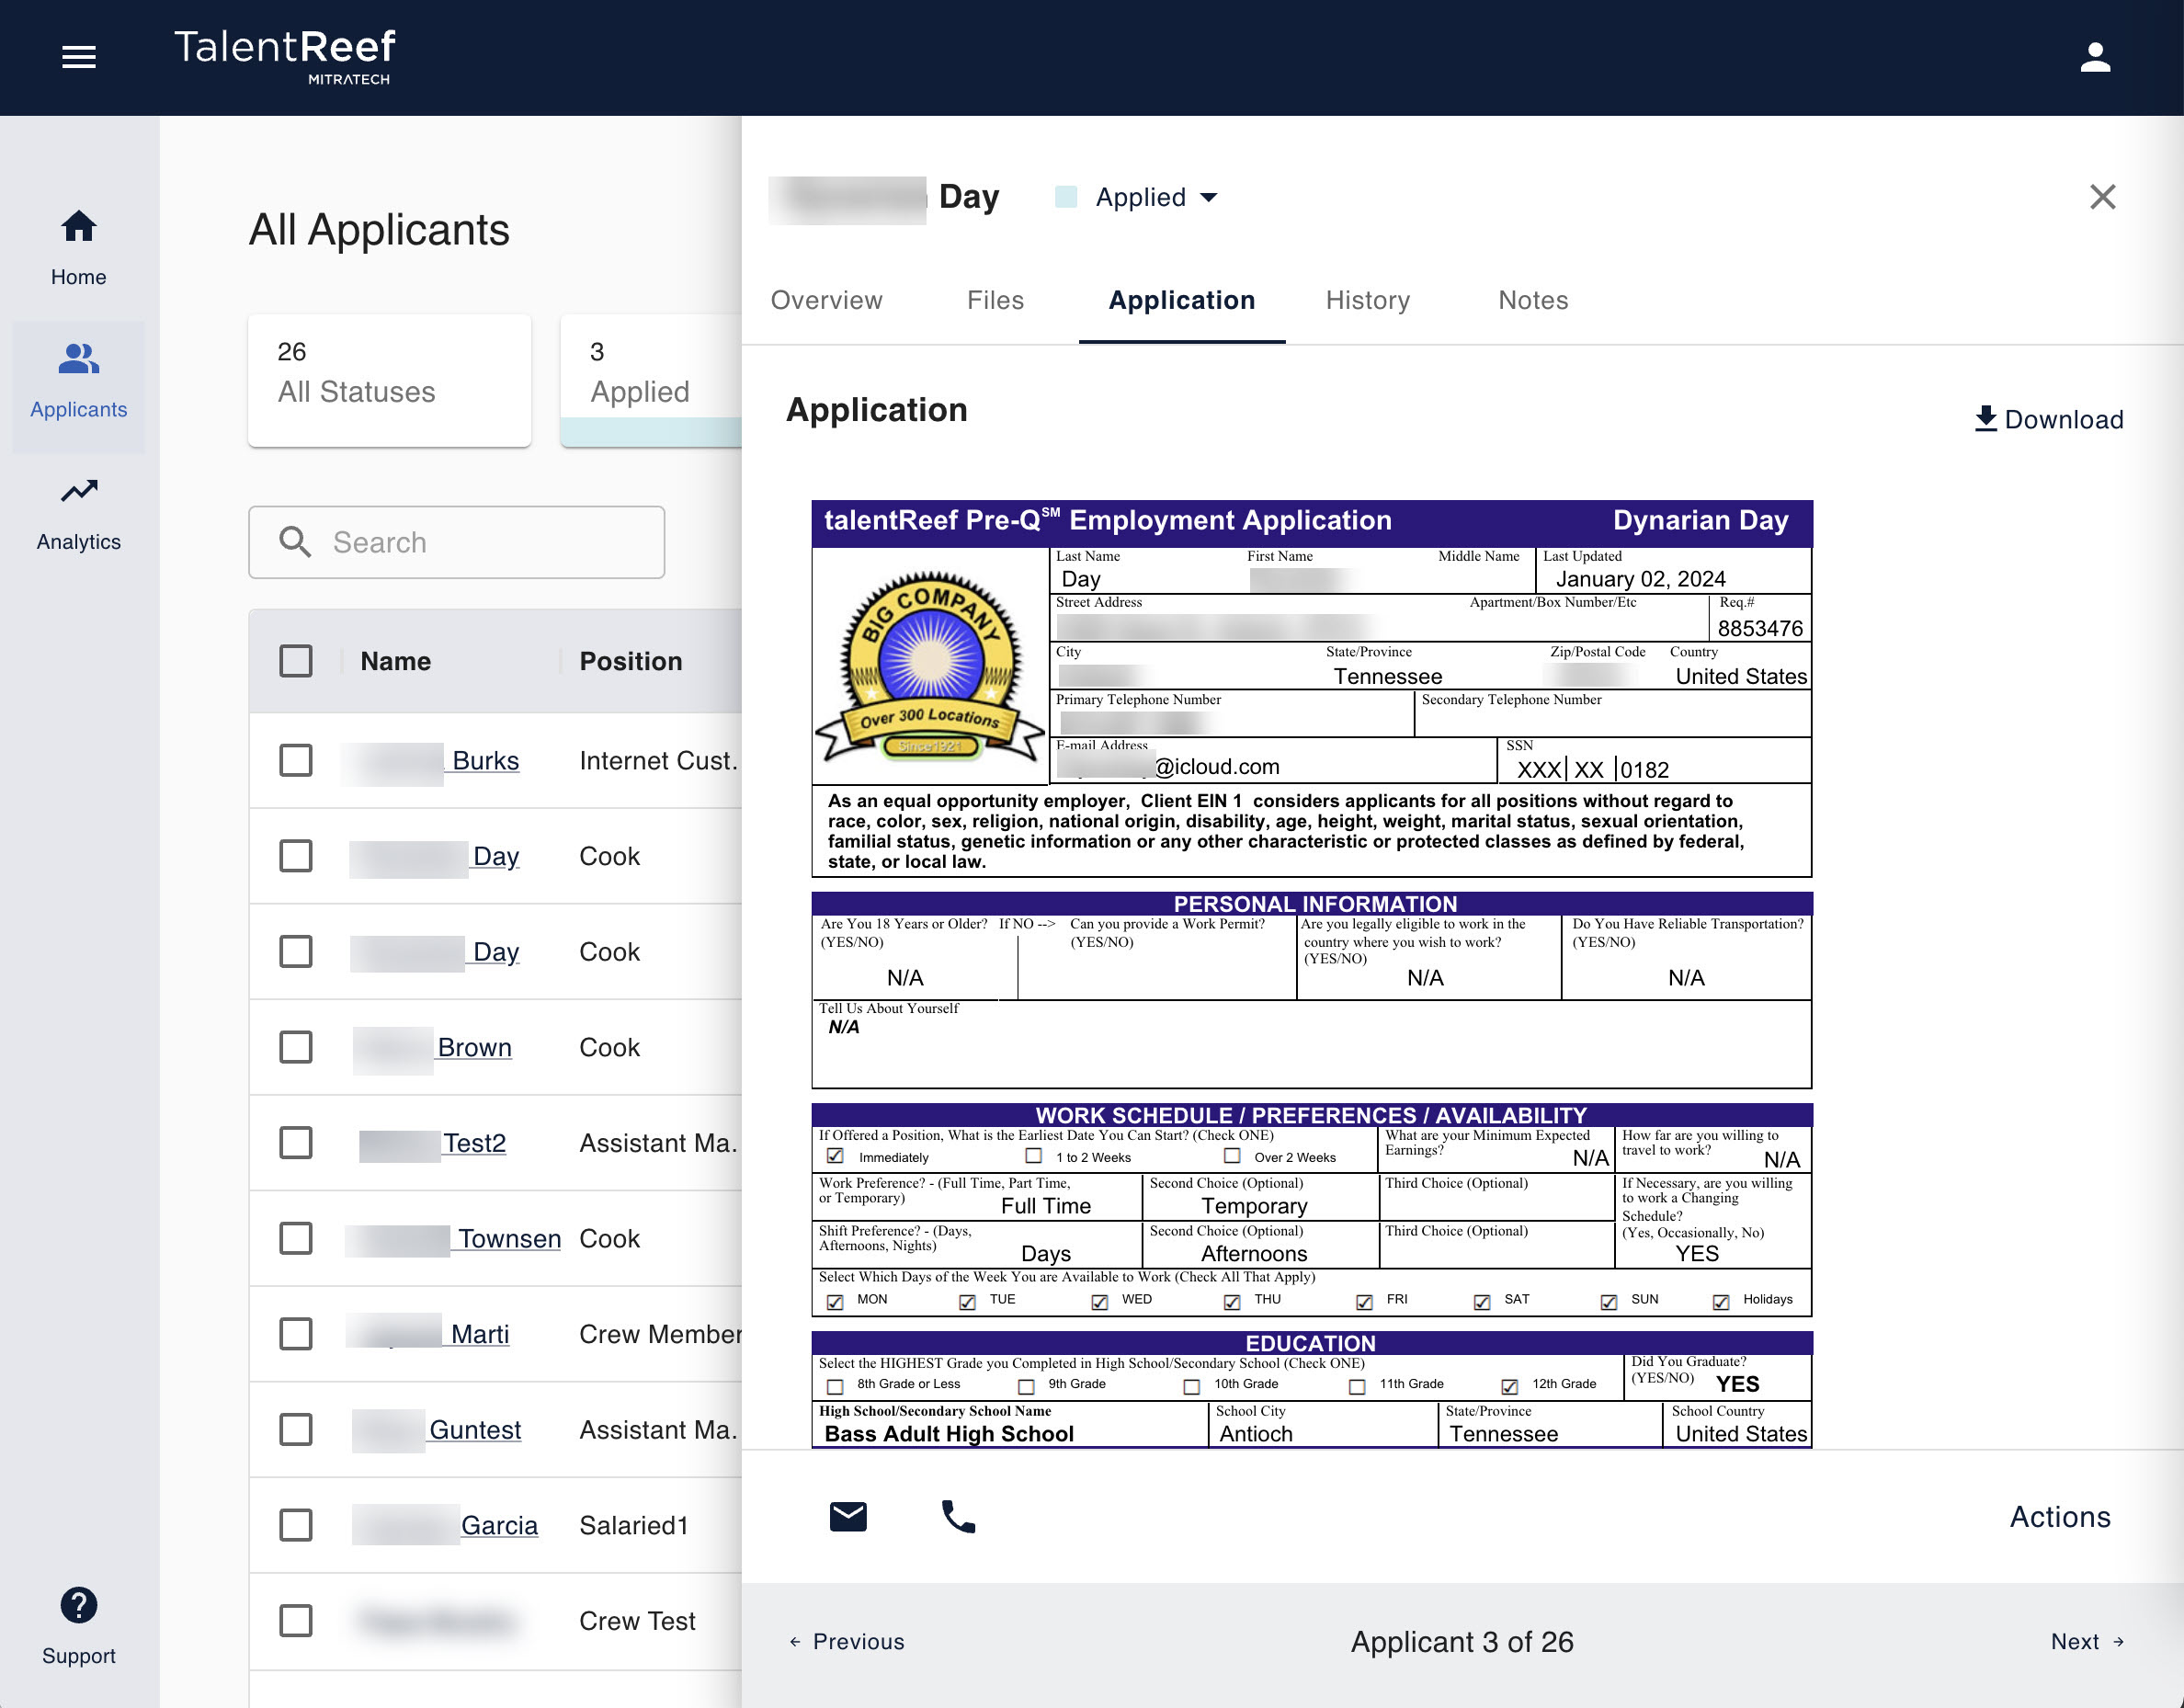Open the navigation hamburger menu

[78, 57]
